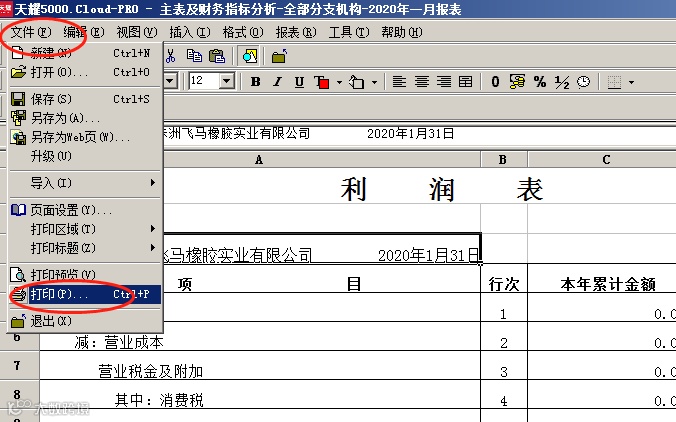676x422 pixels.
Task: Click the fill color bucket icon
Action: [x=357, y=82]
